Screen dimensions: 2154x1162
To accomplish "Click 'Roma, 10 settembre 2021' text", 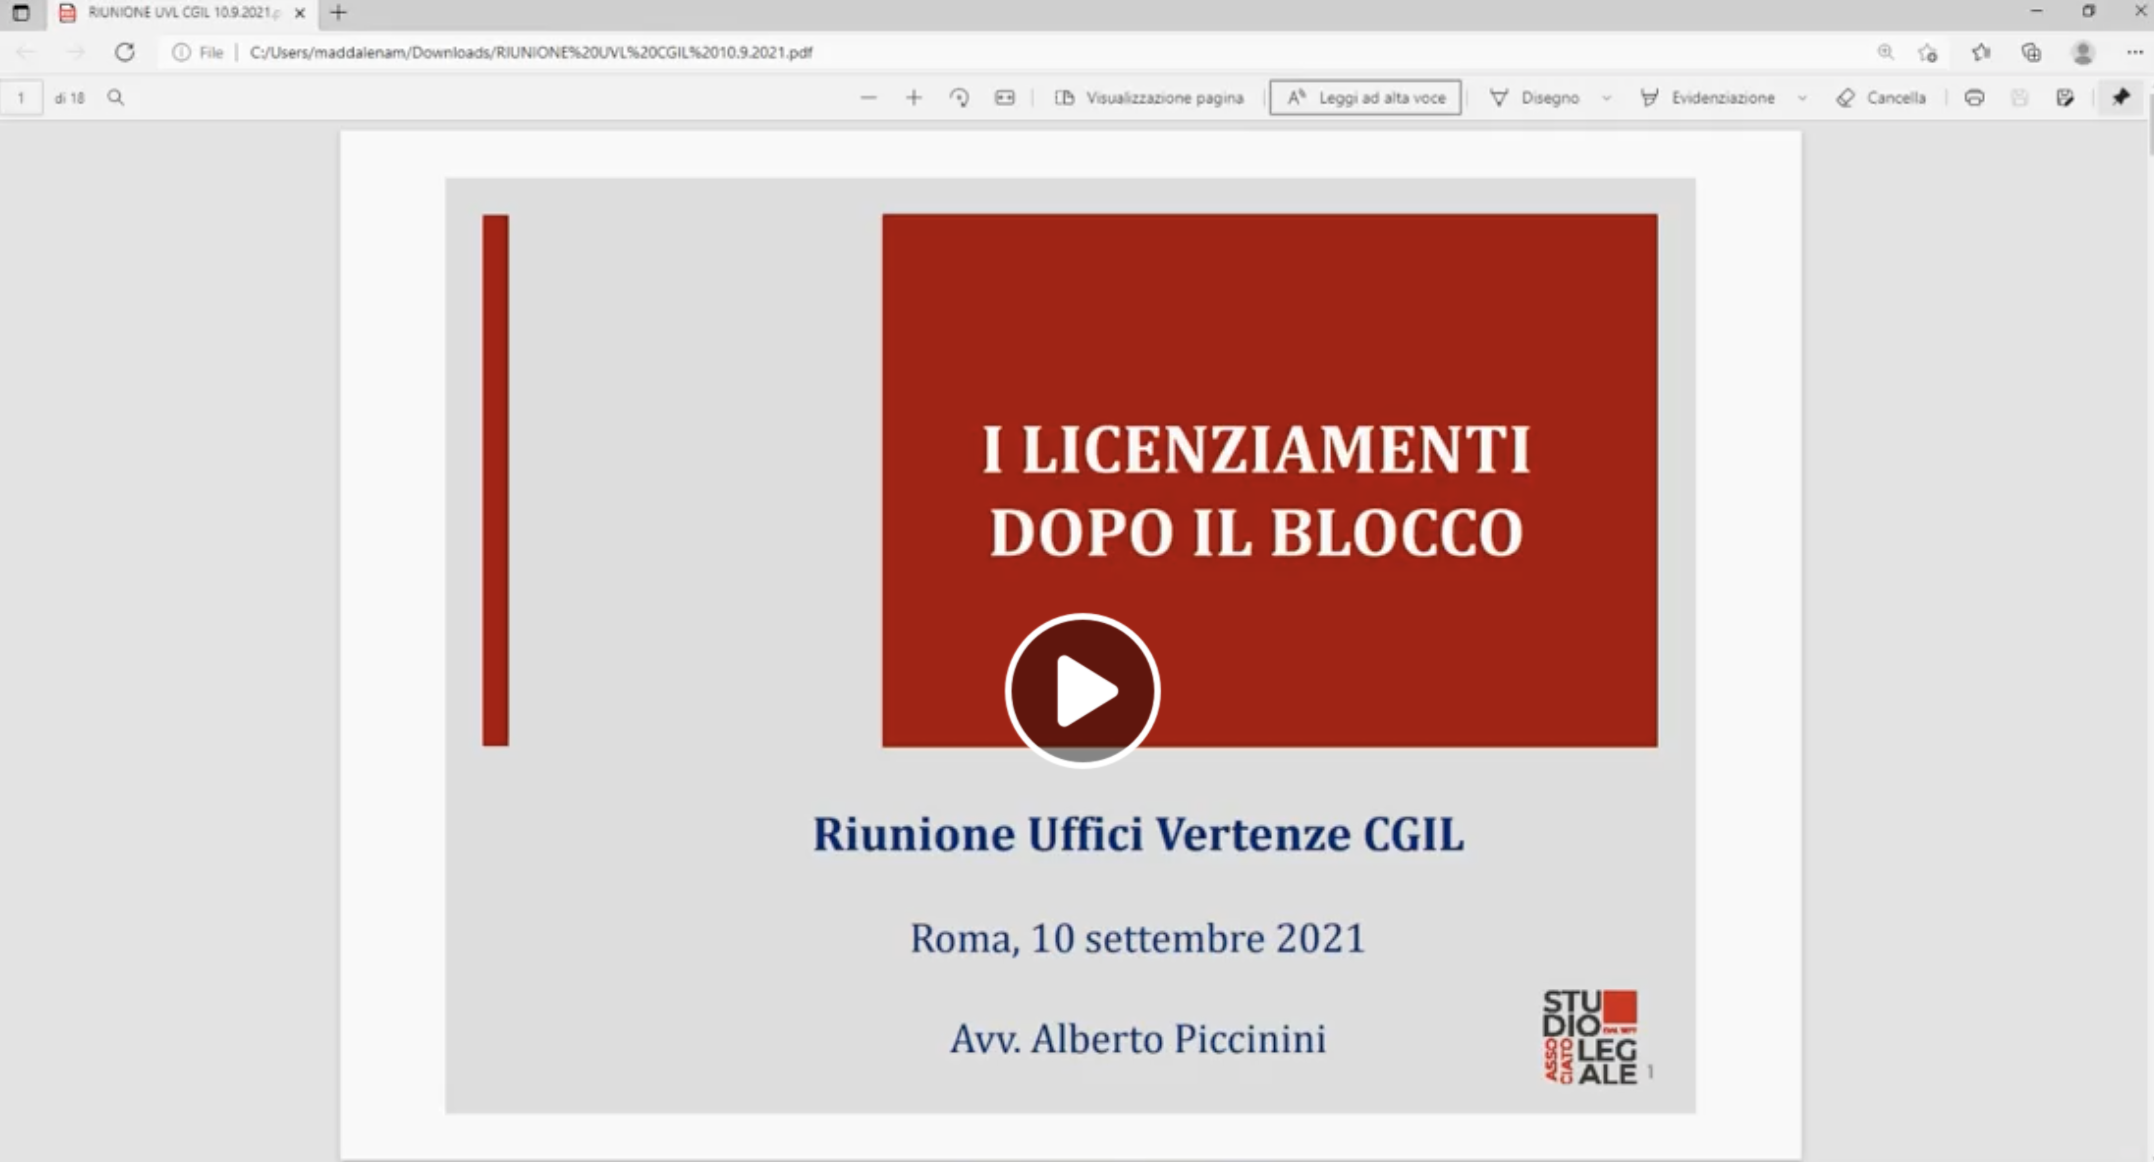I will pos(1137,938).
